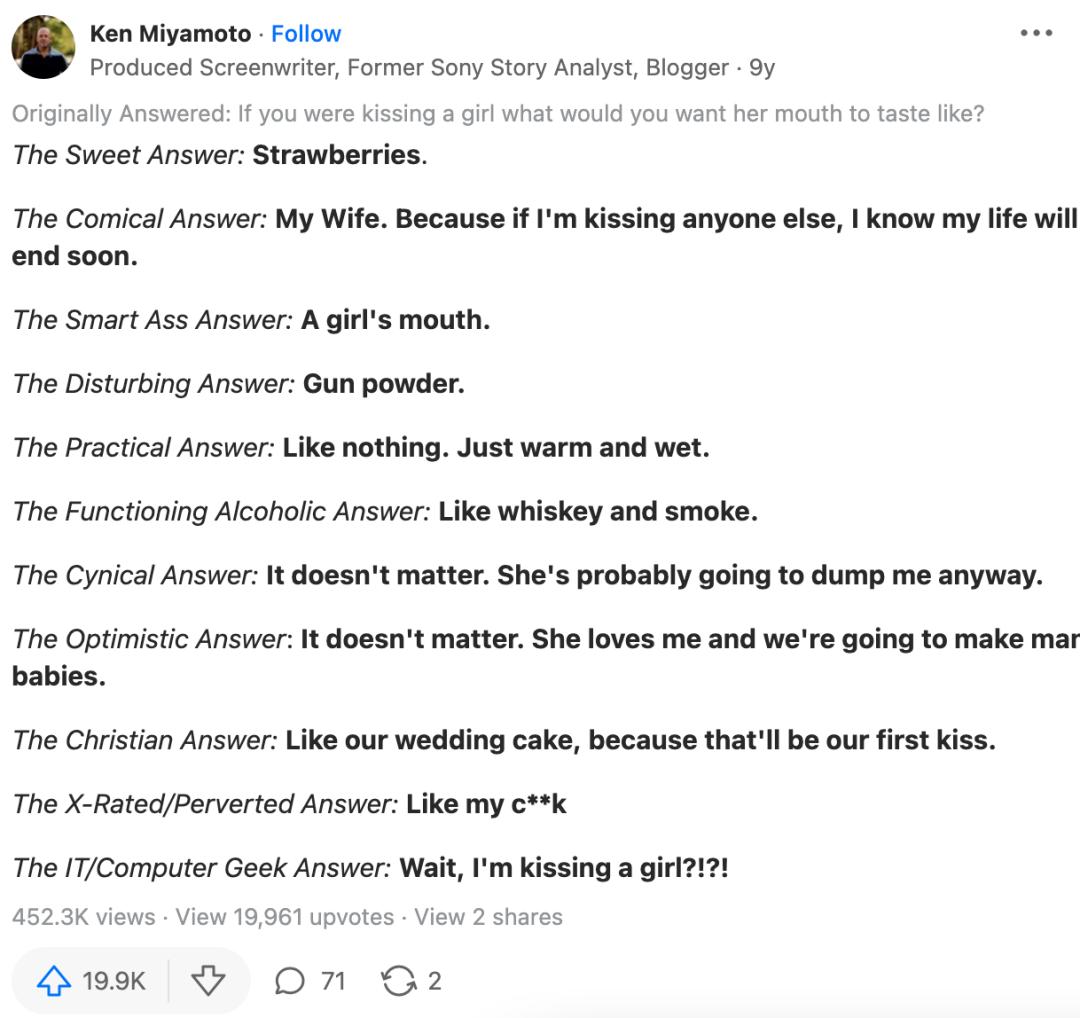Viewport: 1080px width, 1018px height.
Task: Open the Ken Miyamoto author name link
Action: (170, 34)
